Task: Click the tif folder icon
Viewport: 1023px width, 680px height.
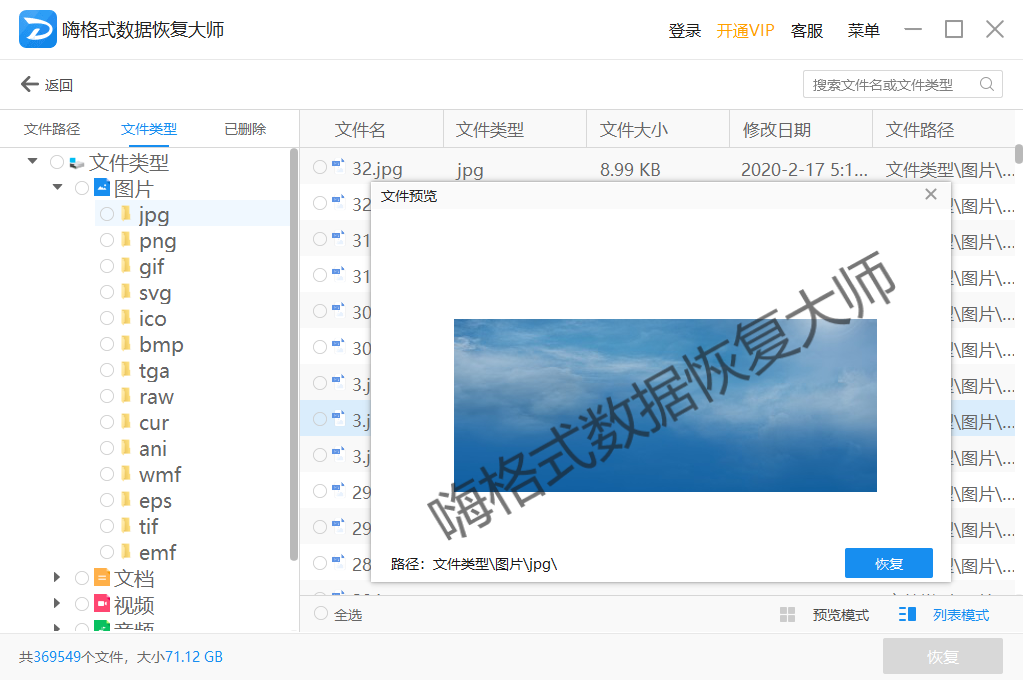Action: 127,526
